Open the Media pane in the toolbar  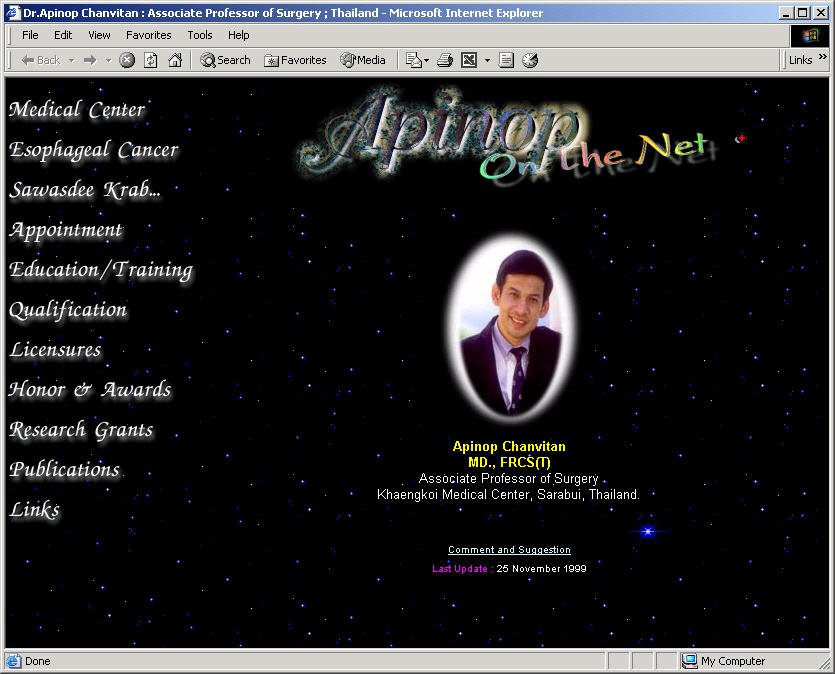[x=363, y=60]
